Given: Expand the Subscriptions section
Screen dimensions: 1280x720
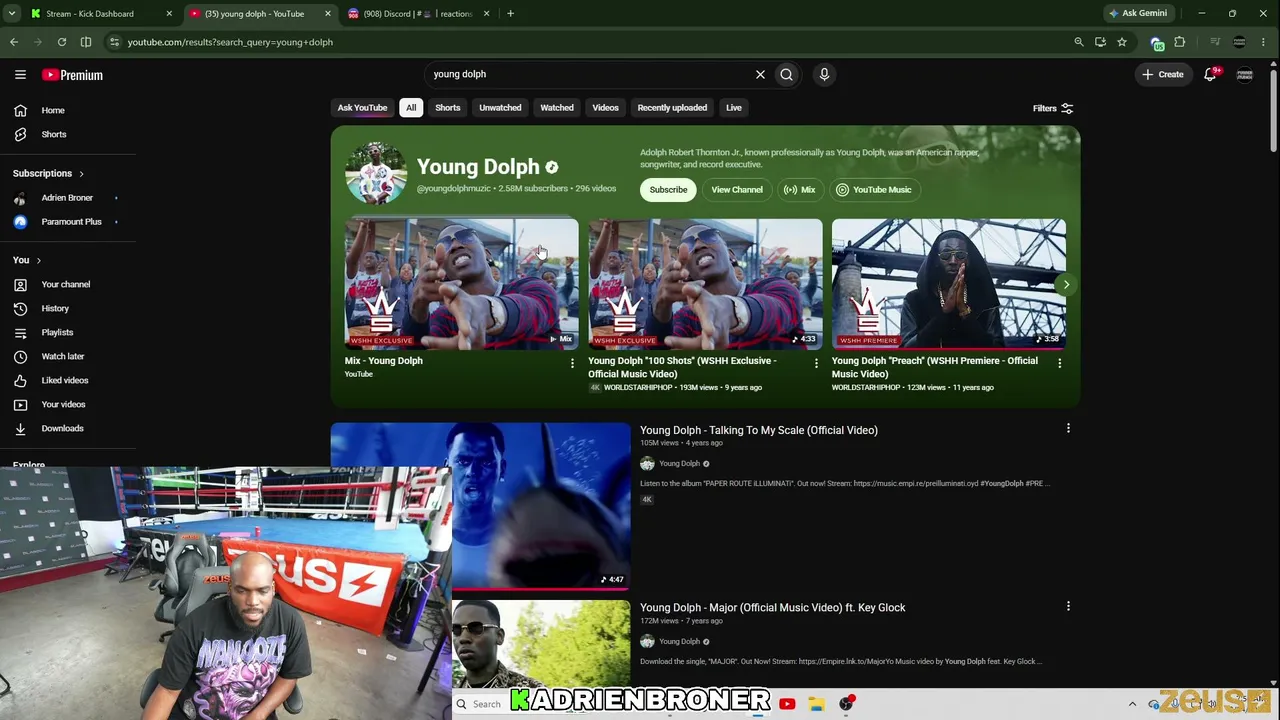Looking at the screenshot, I should pos(48,173).
